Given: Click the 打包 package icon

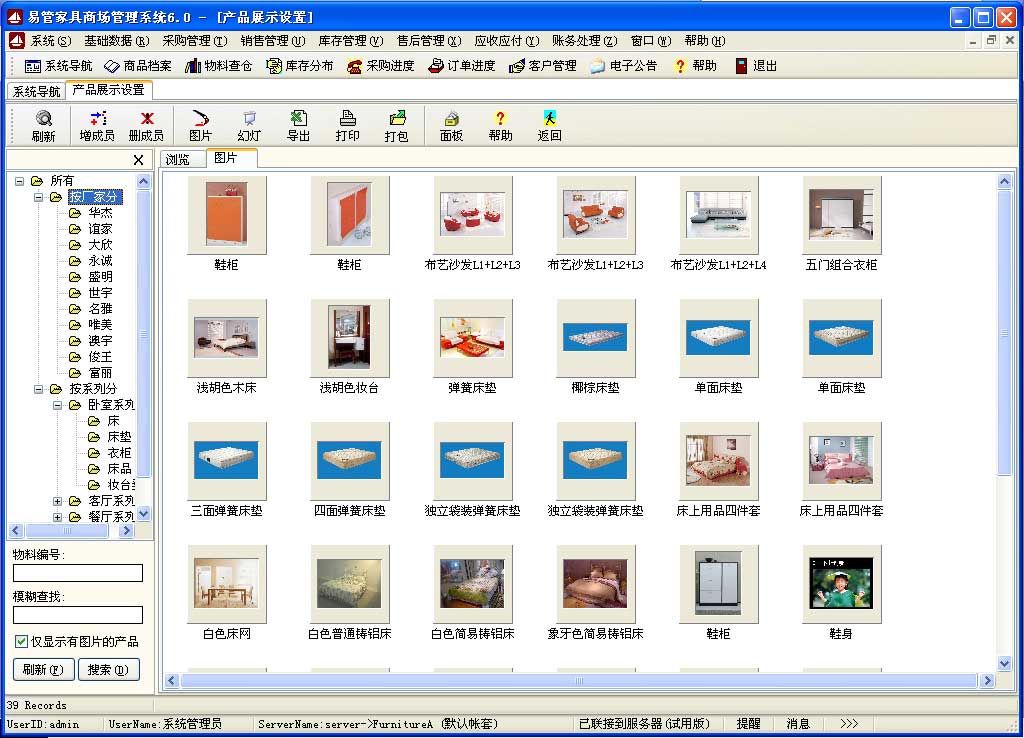Looking at the screenshot, I should point(396,125).
